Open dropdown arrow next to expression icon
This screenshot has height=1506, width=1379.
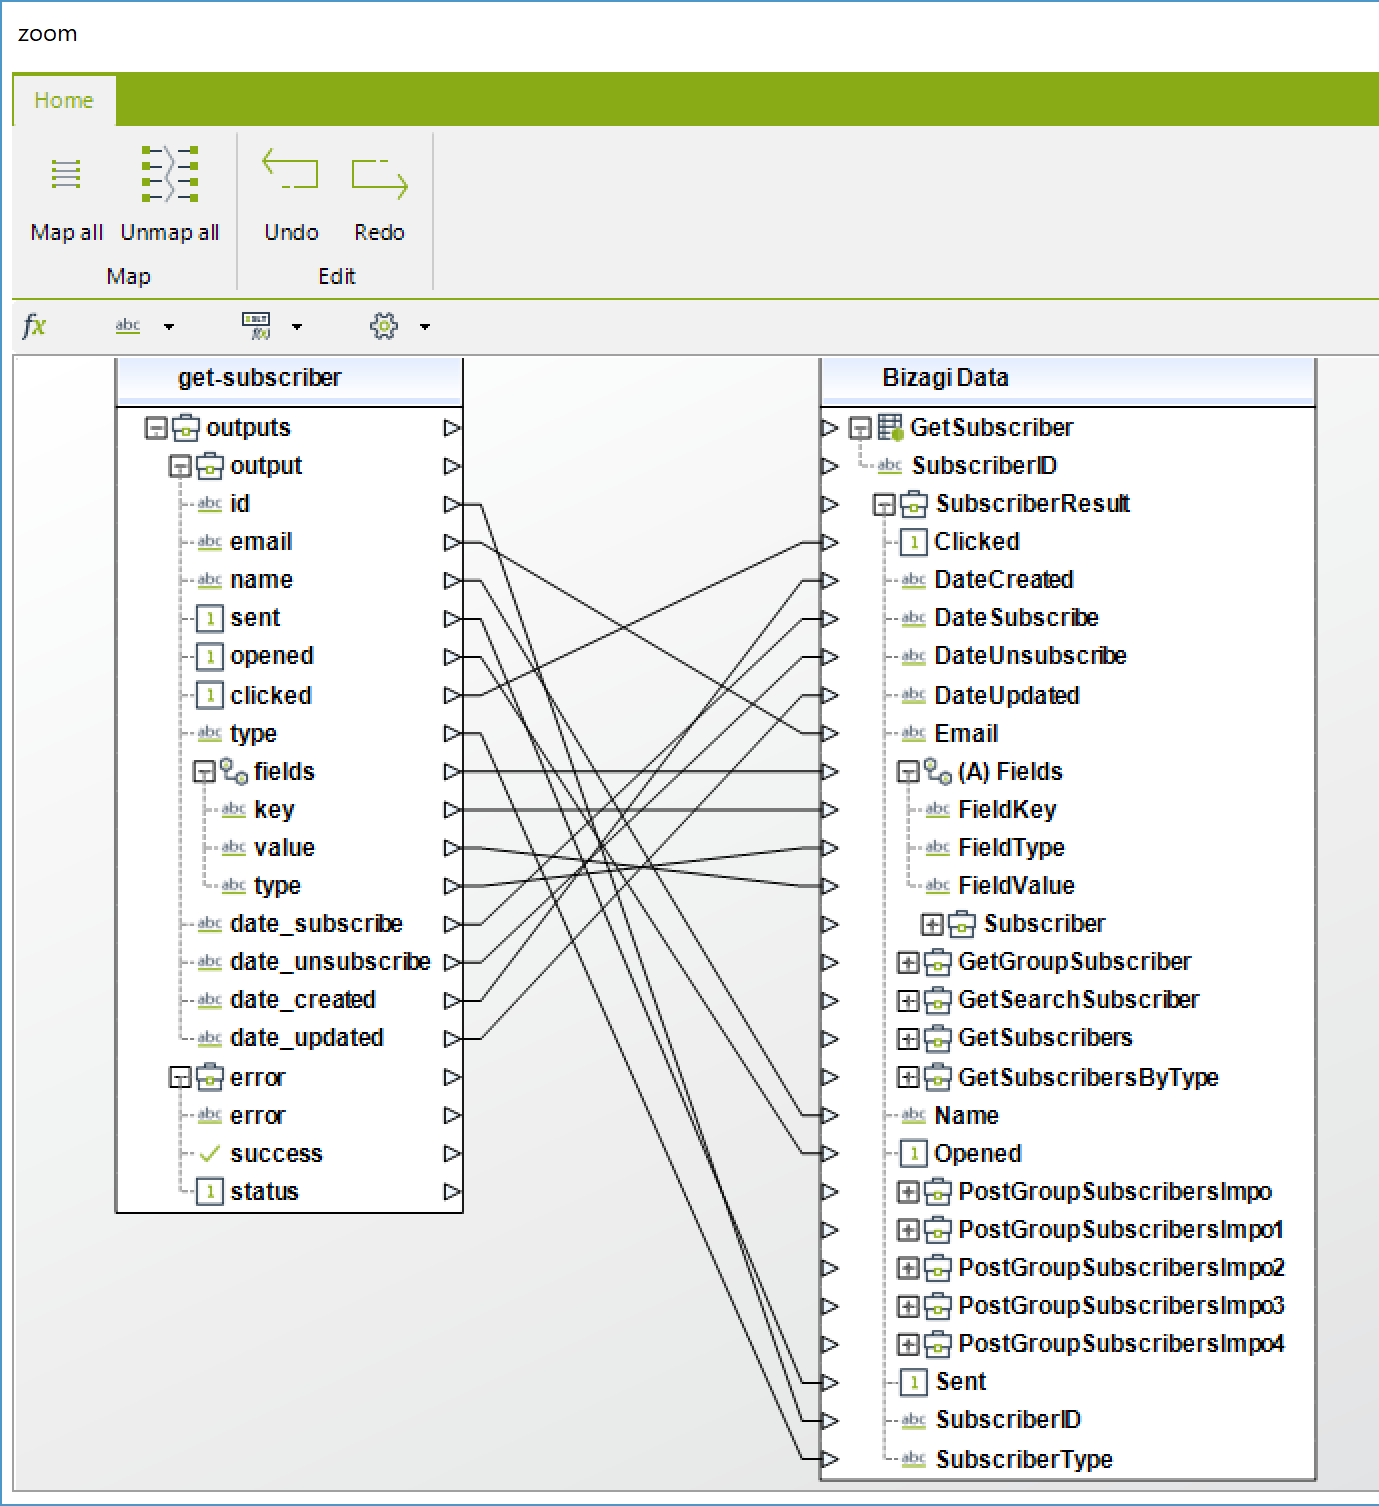click(297, 327)
